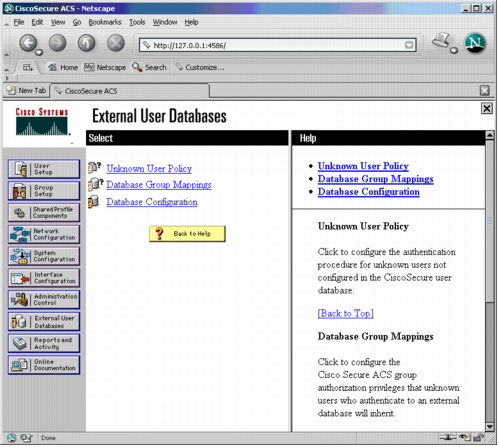Viewport: 499px width, 447px height.
Task: Open the My Netscape toolbar shortcut
Action: click(105, 68)
